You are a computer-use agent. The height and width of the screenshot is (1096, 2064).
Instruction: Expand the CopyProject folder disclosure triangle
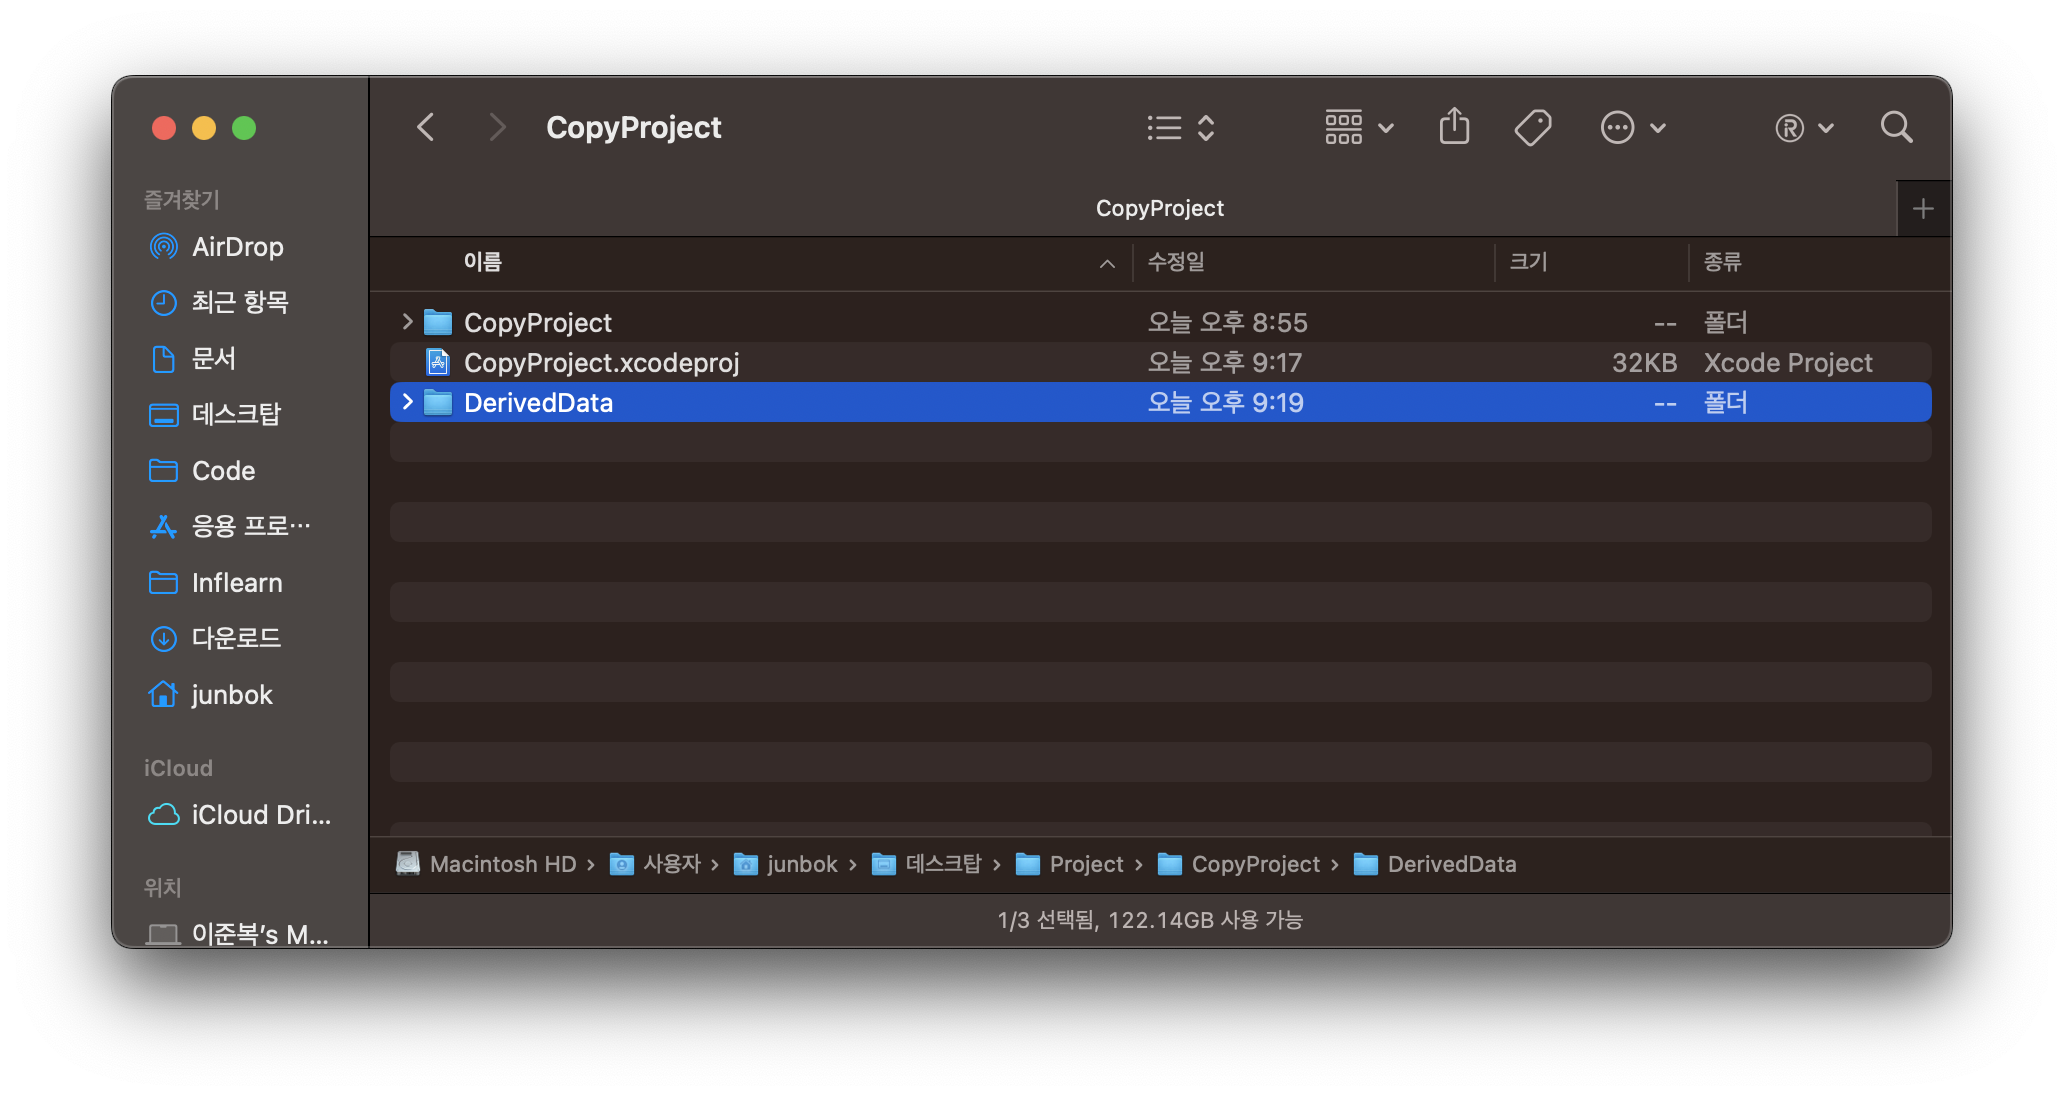(407, 322)
